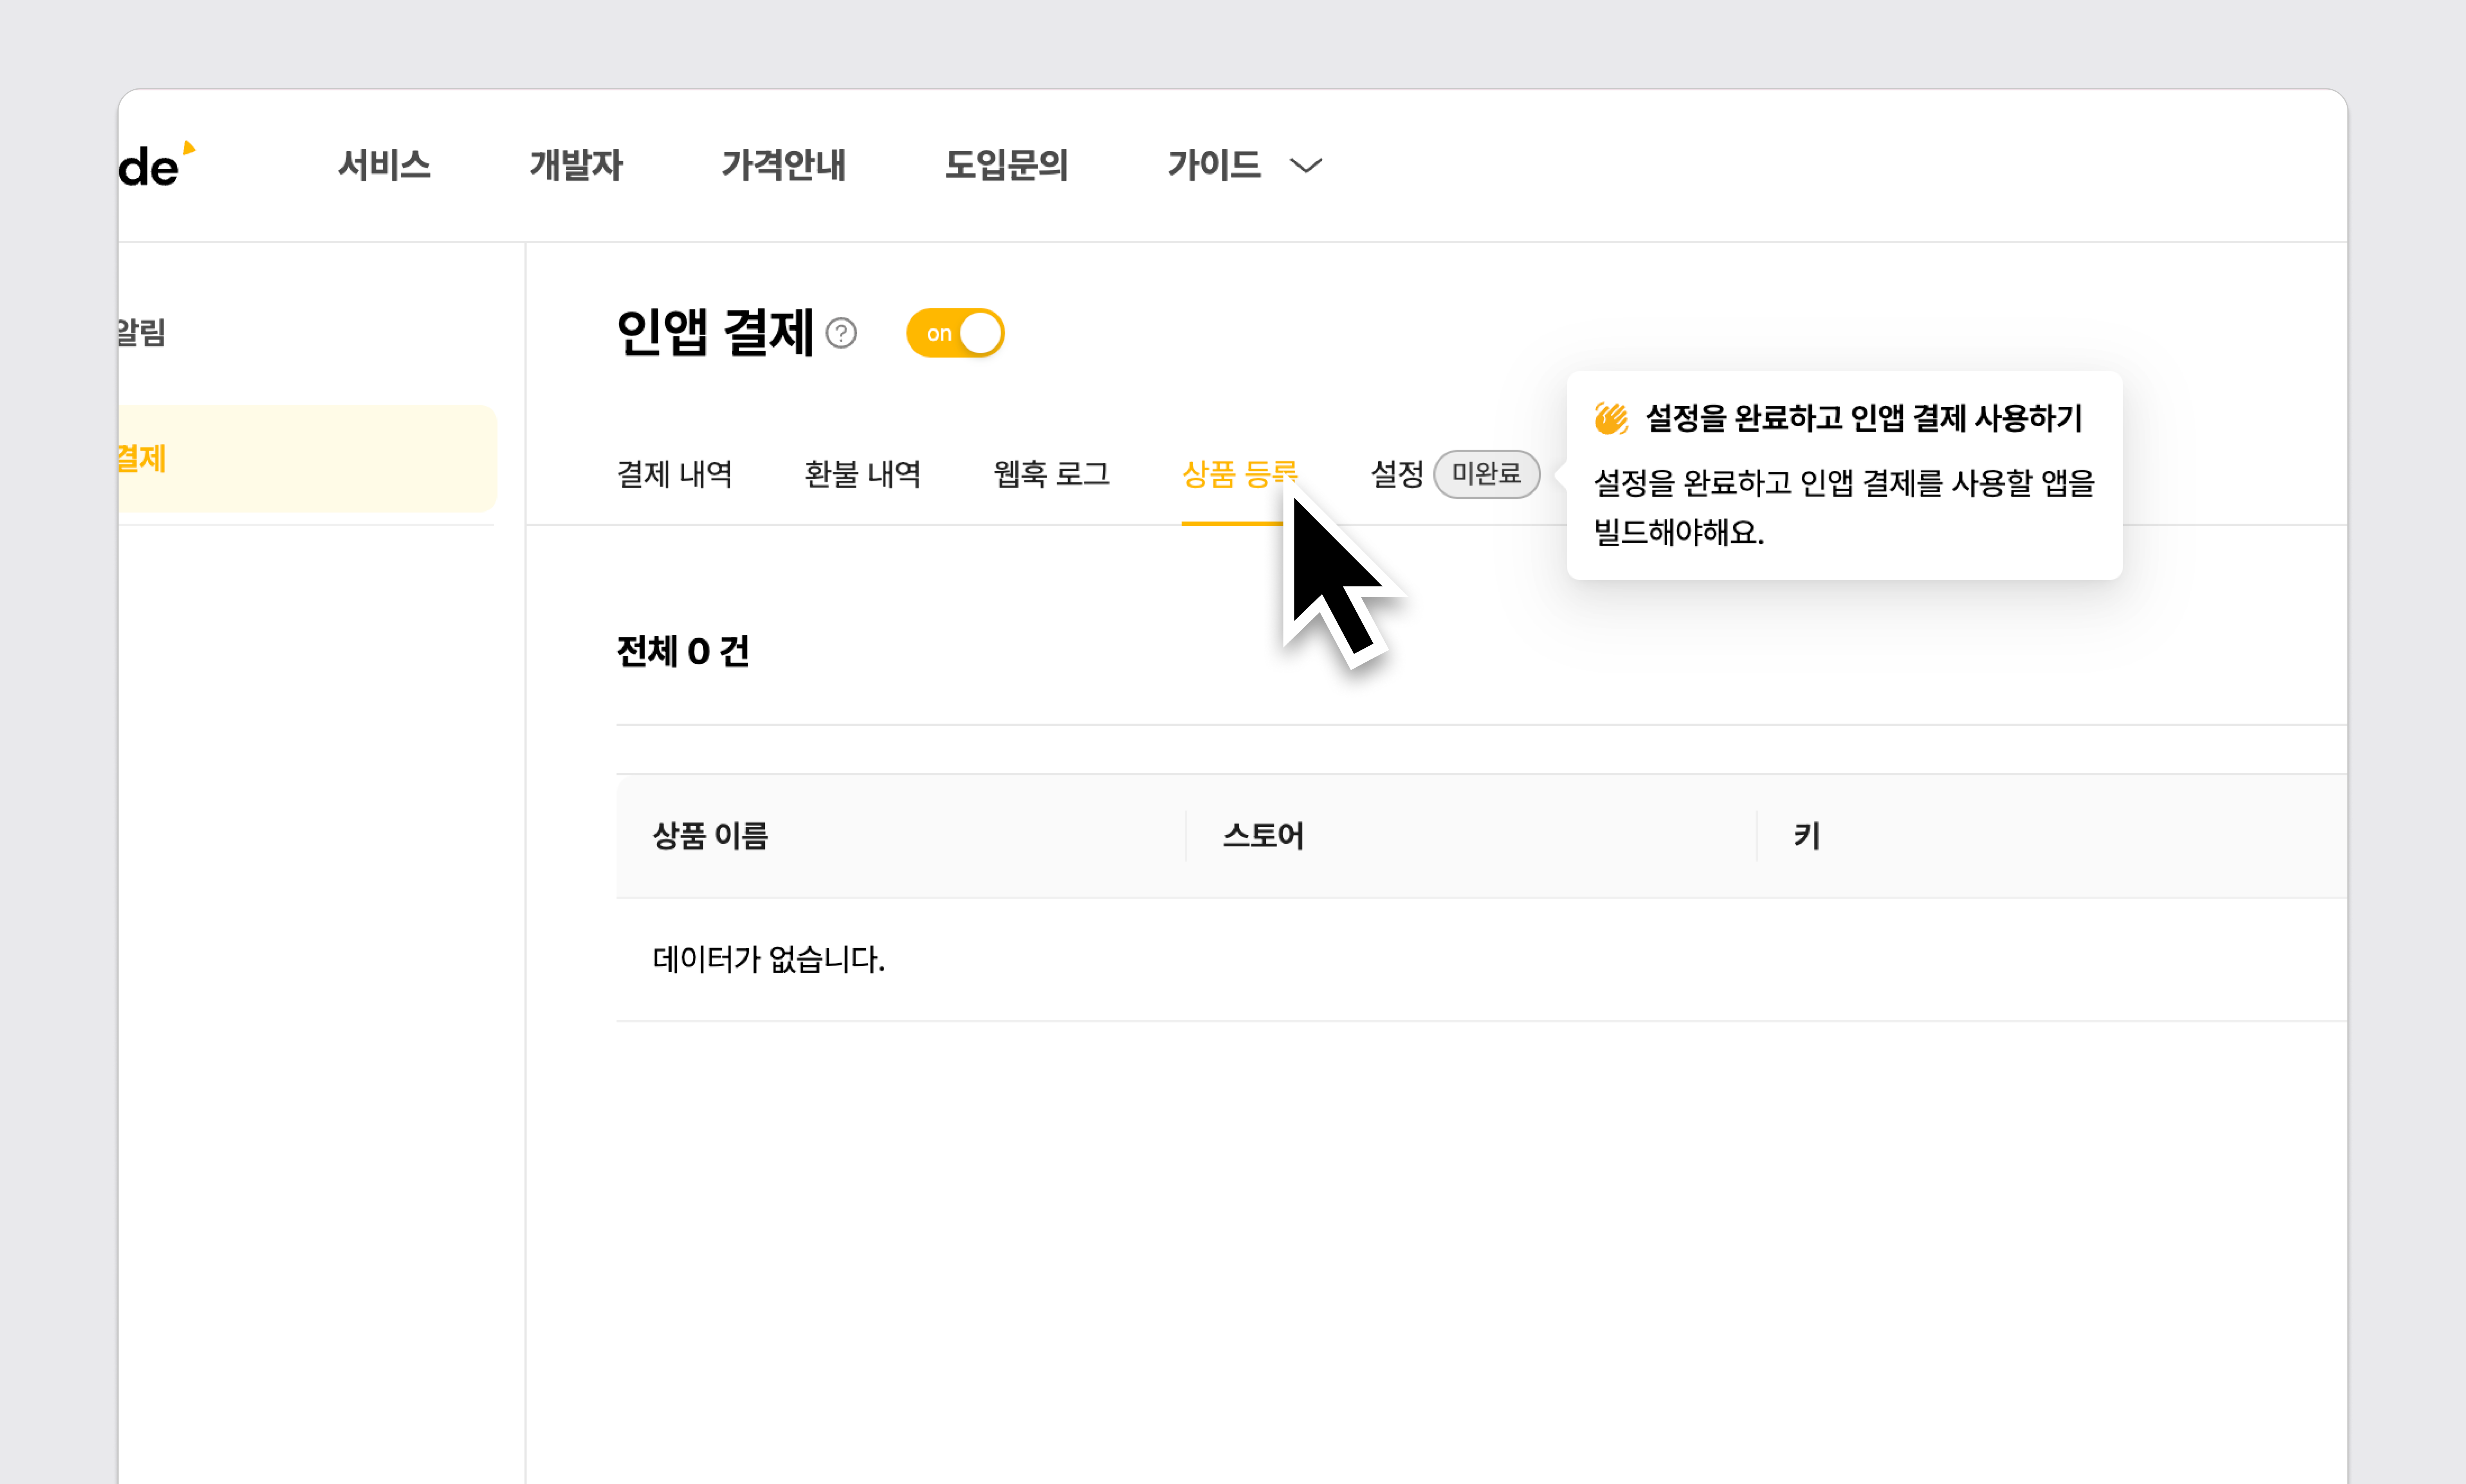Expand the 가이드 dropdown chevron
The height and width of the screenshot is (1484, 2466).
coord(1306,166)
